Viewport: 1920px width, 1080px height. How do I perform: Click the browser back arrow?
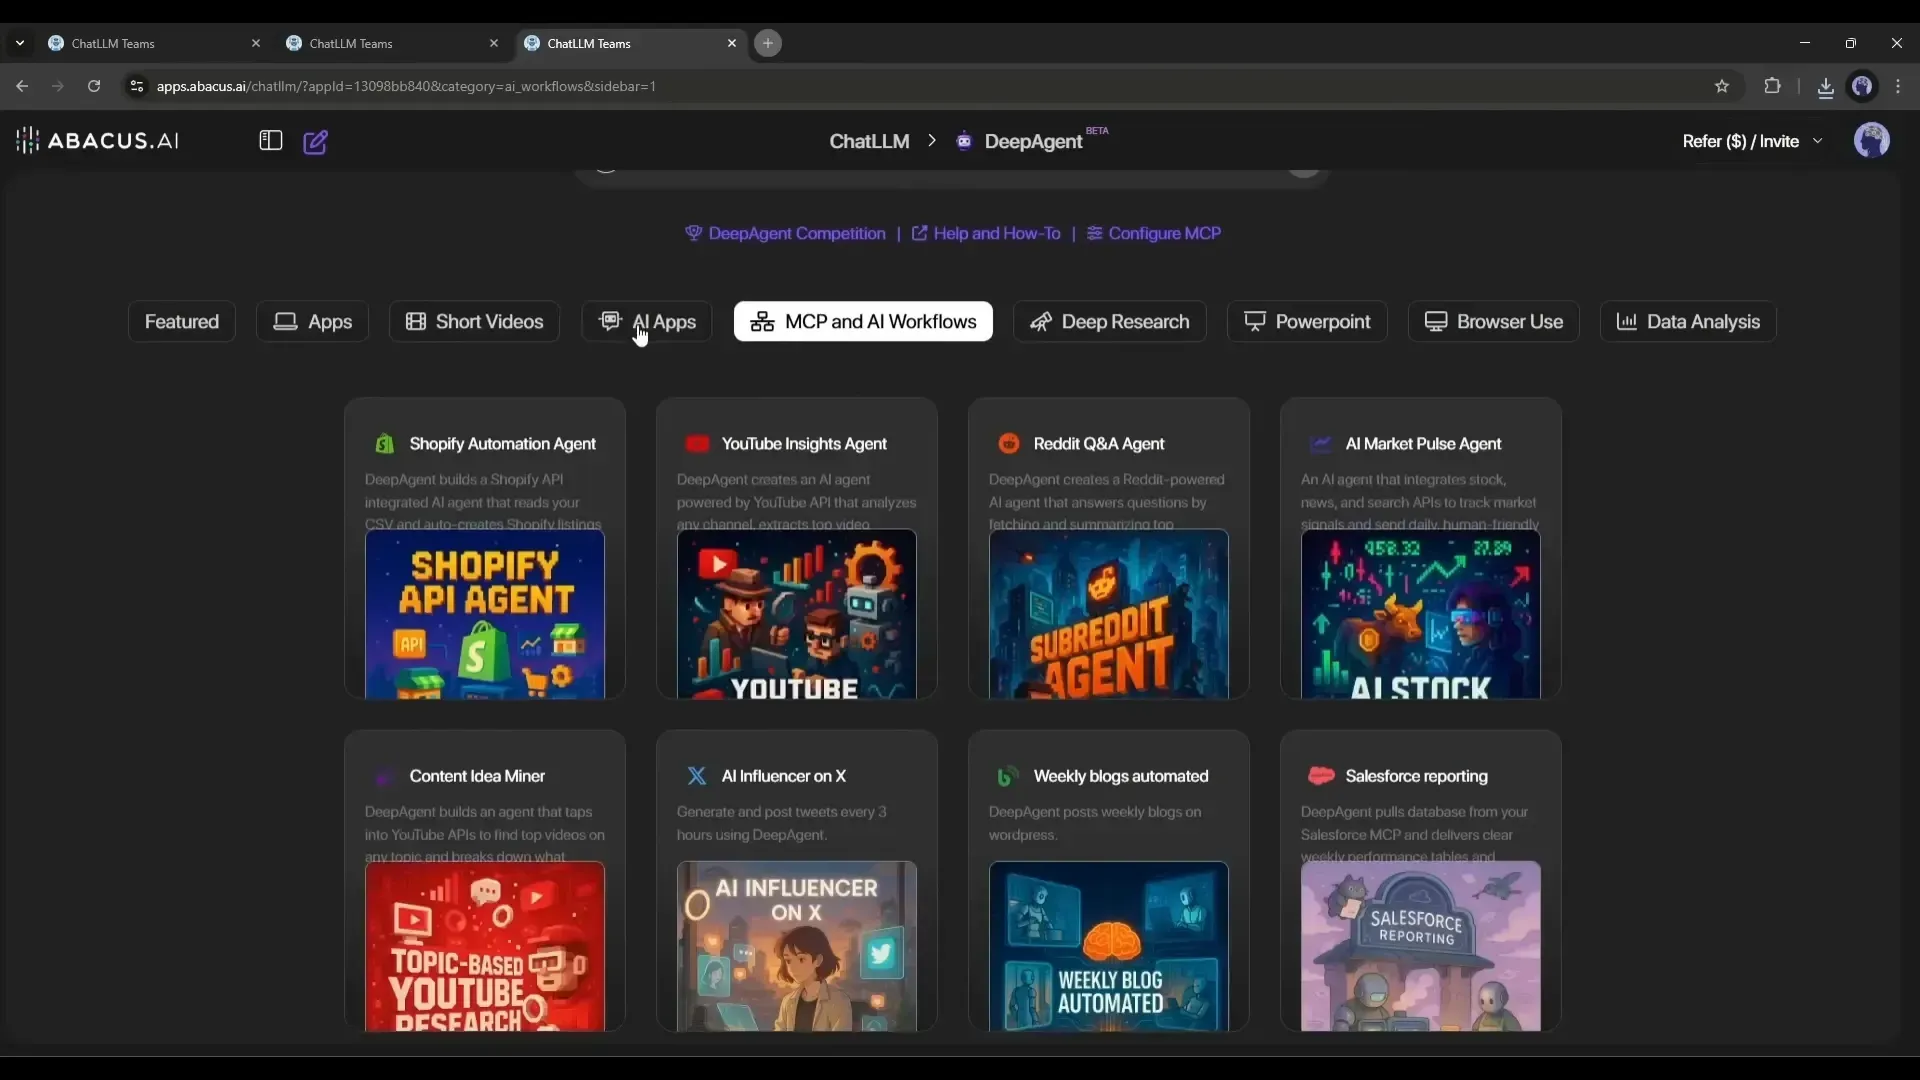tap(22, 86)
